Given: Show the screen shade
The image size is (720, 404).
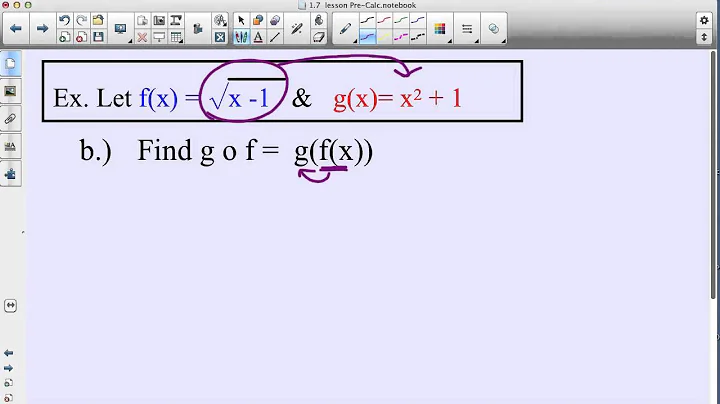Looking at the screenshot, I should [159, 37].
